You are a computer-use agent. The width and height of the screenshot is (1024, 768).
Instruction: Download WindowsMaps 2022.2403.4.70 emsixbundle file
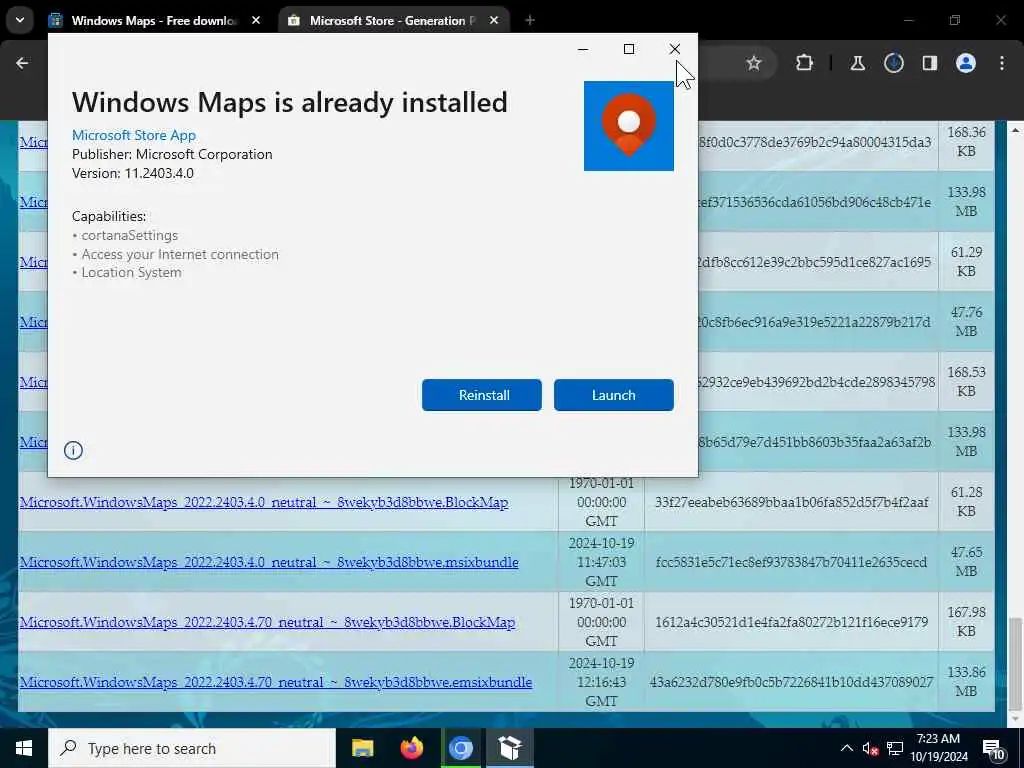pyautogui.click(x=276, y=682)
